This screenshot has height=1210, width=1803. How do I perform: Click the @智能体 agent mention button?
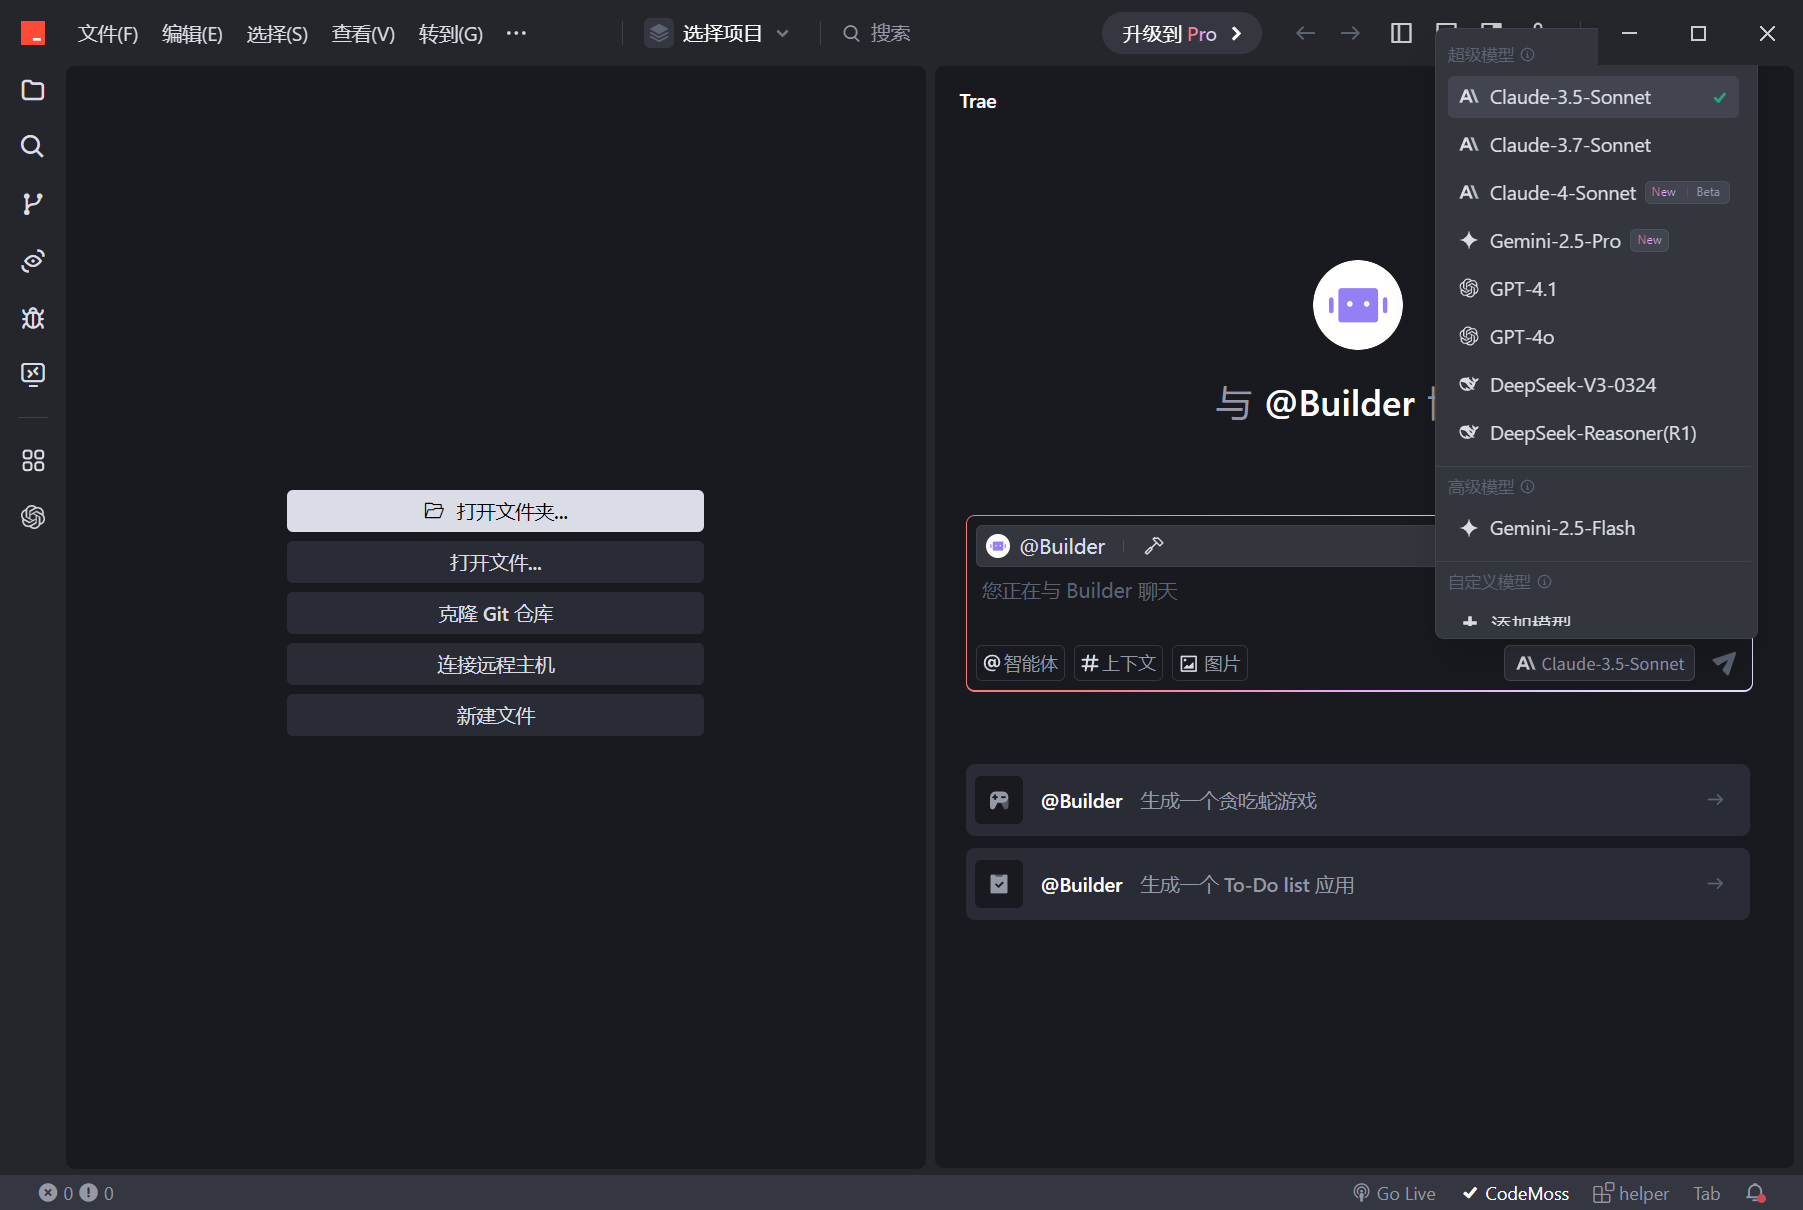(x=1020, y=663)
